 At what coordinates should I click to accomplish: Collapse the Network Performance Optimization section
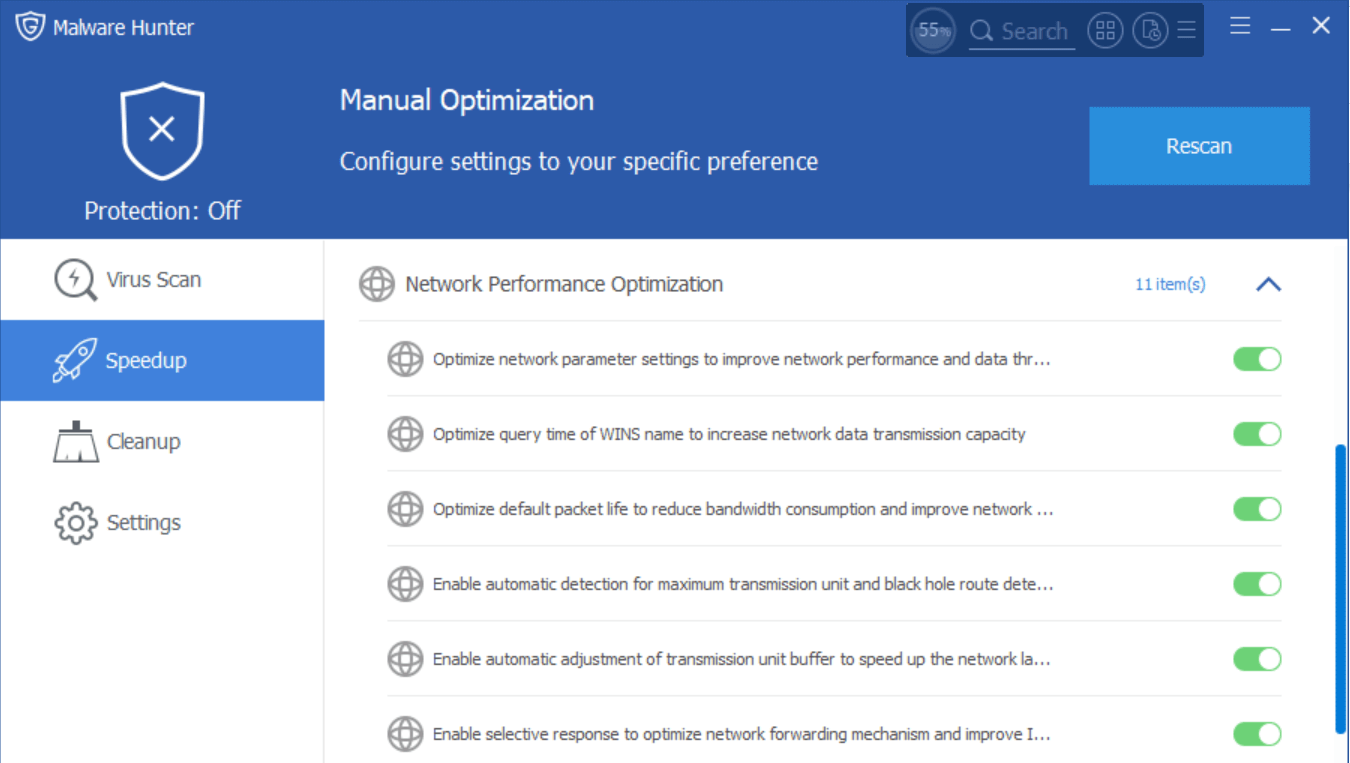pos(1268,284)
